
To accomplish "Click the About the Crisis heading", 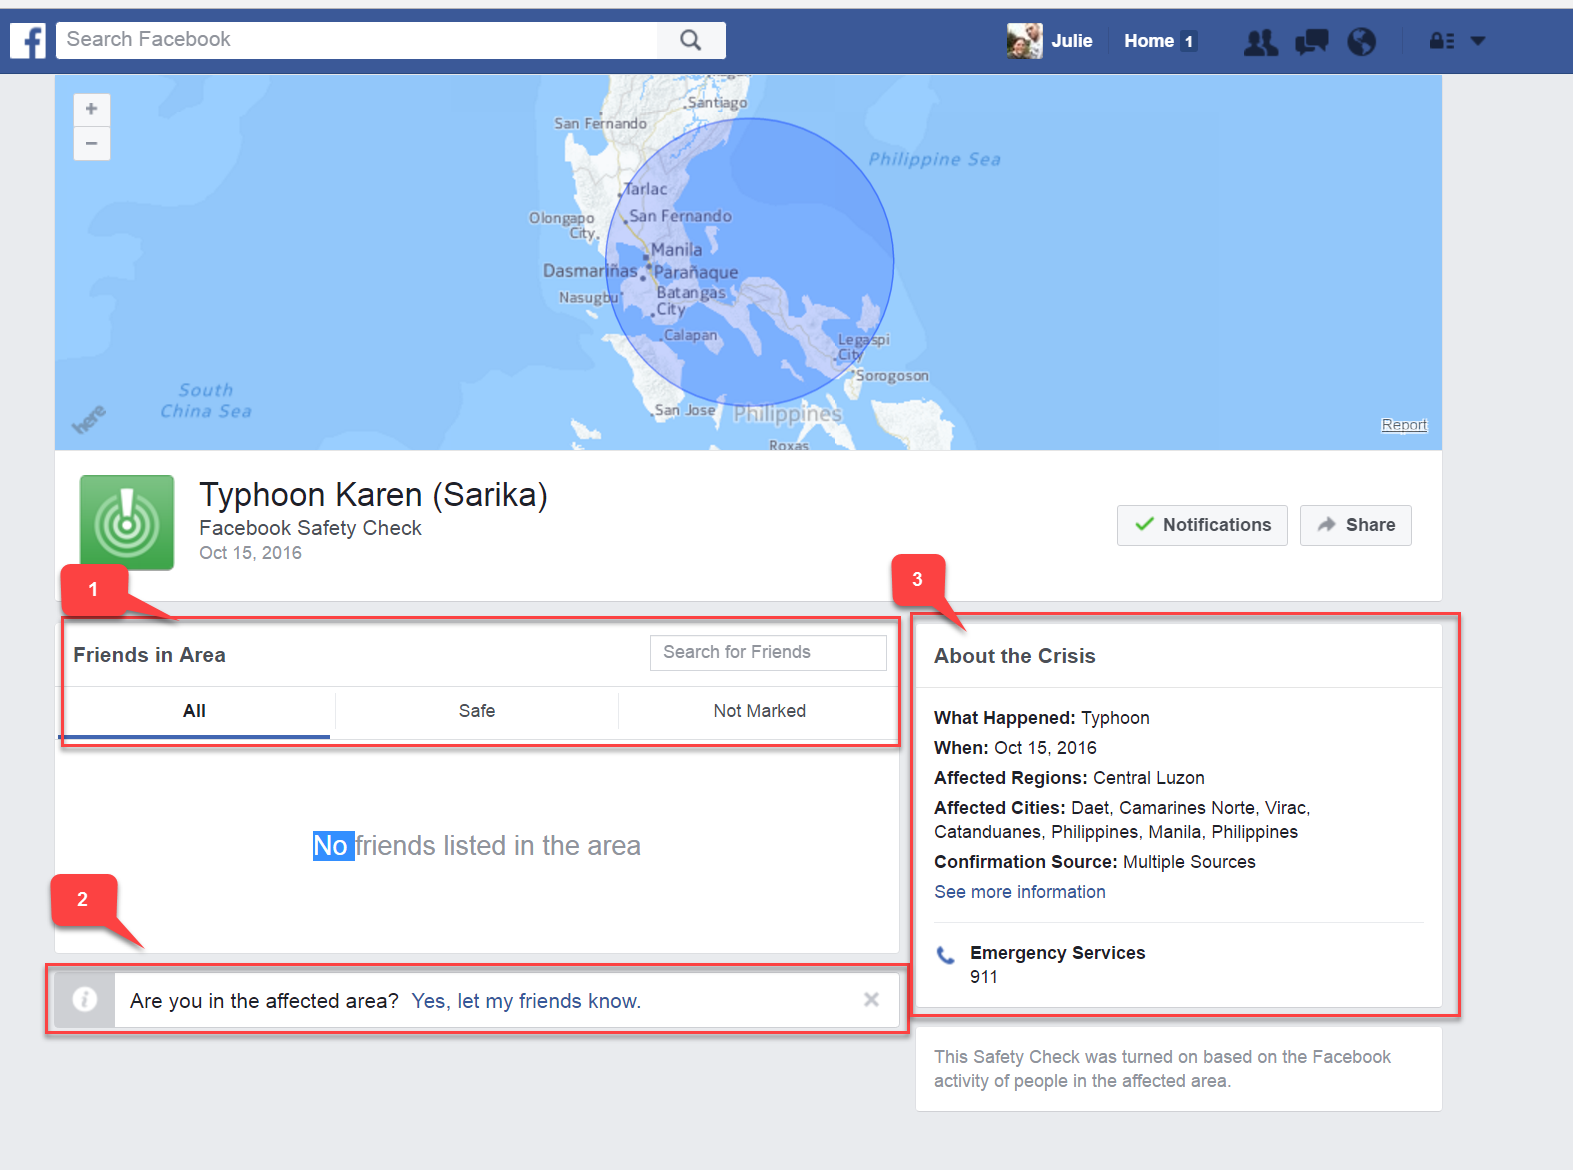I will [x=1015, y=656].
